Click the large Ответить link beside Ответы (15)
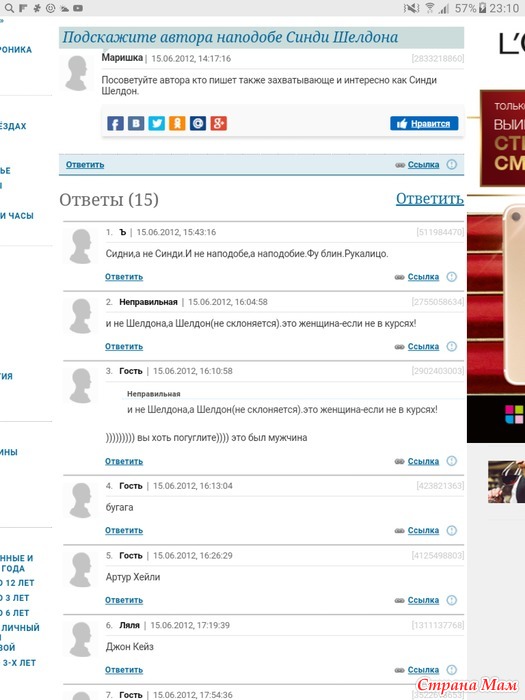This screenshot has height=700, width=525. pyautogui.click(x=429, y=199)
